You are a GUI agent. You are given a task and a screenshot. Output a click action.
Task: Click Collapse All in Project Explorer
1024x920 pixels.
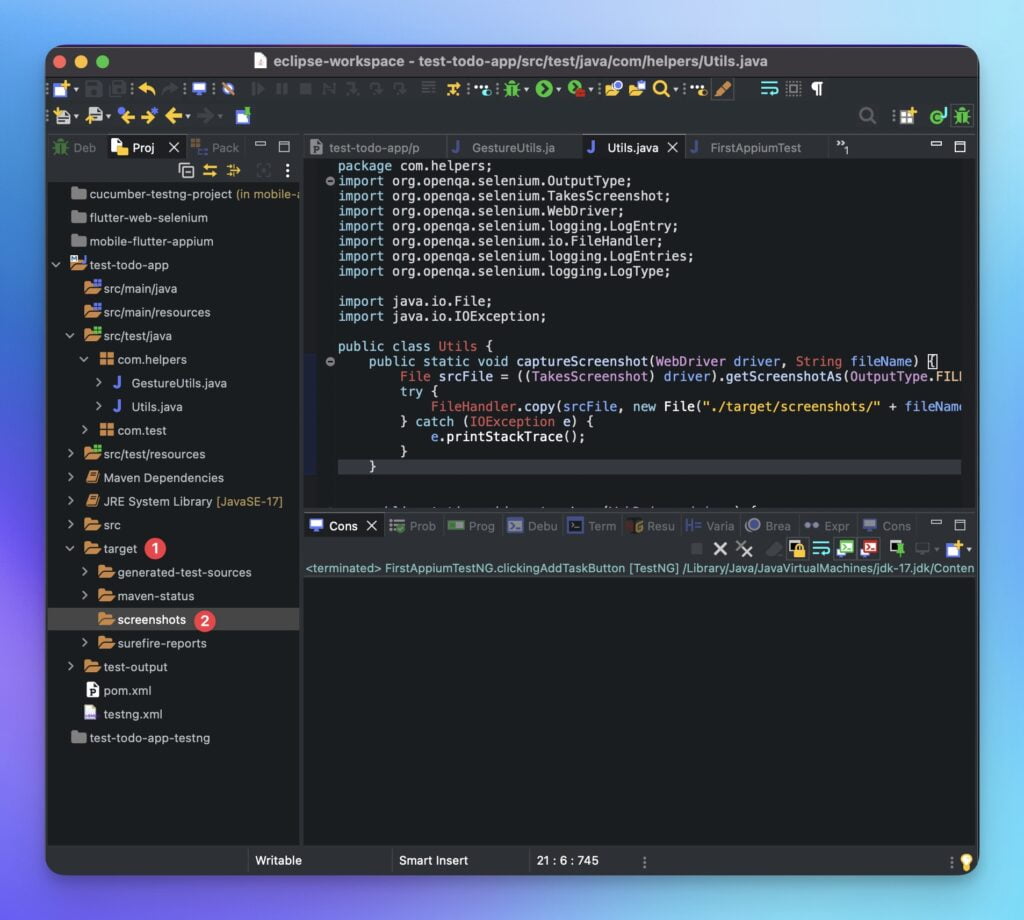coord(186,170)
